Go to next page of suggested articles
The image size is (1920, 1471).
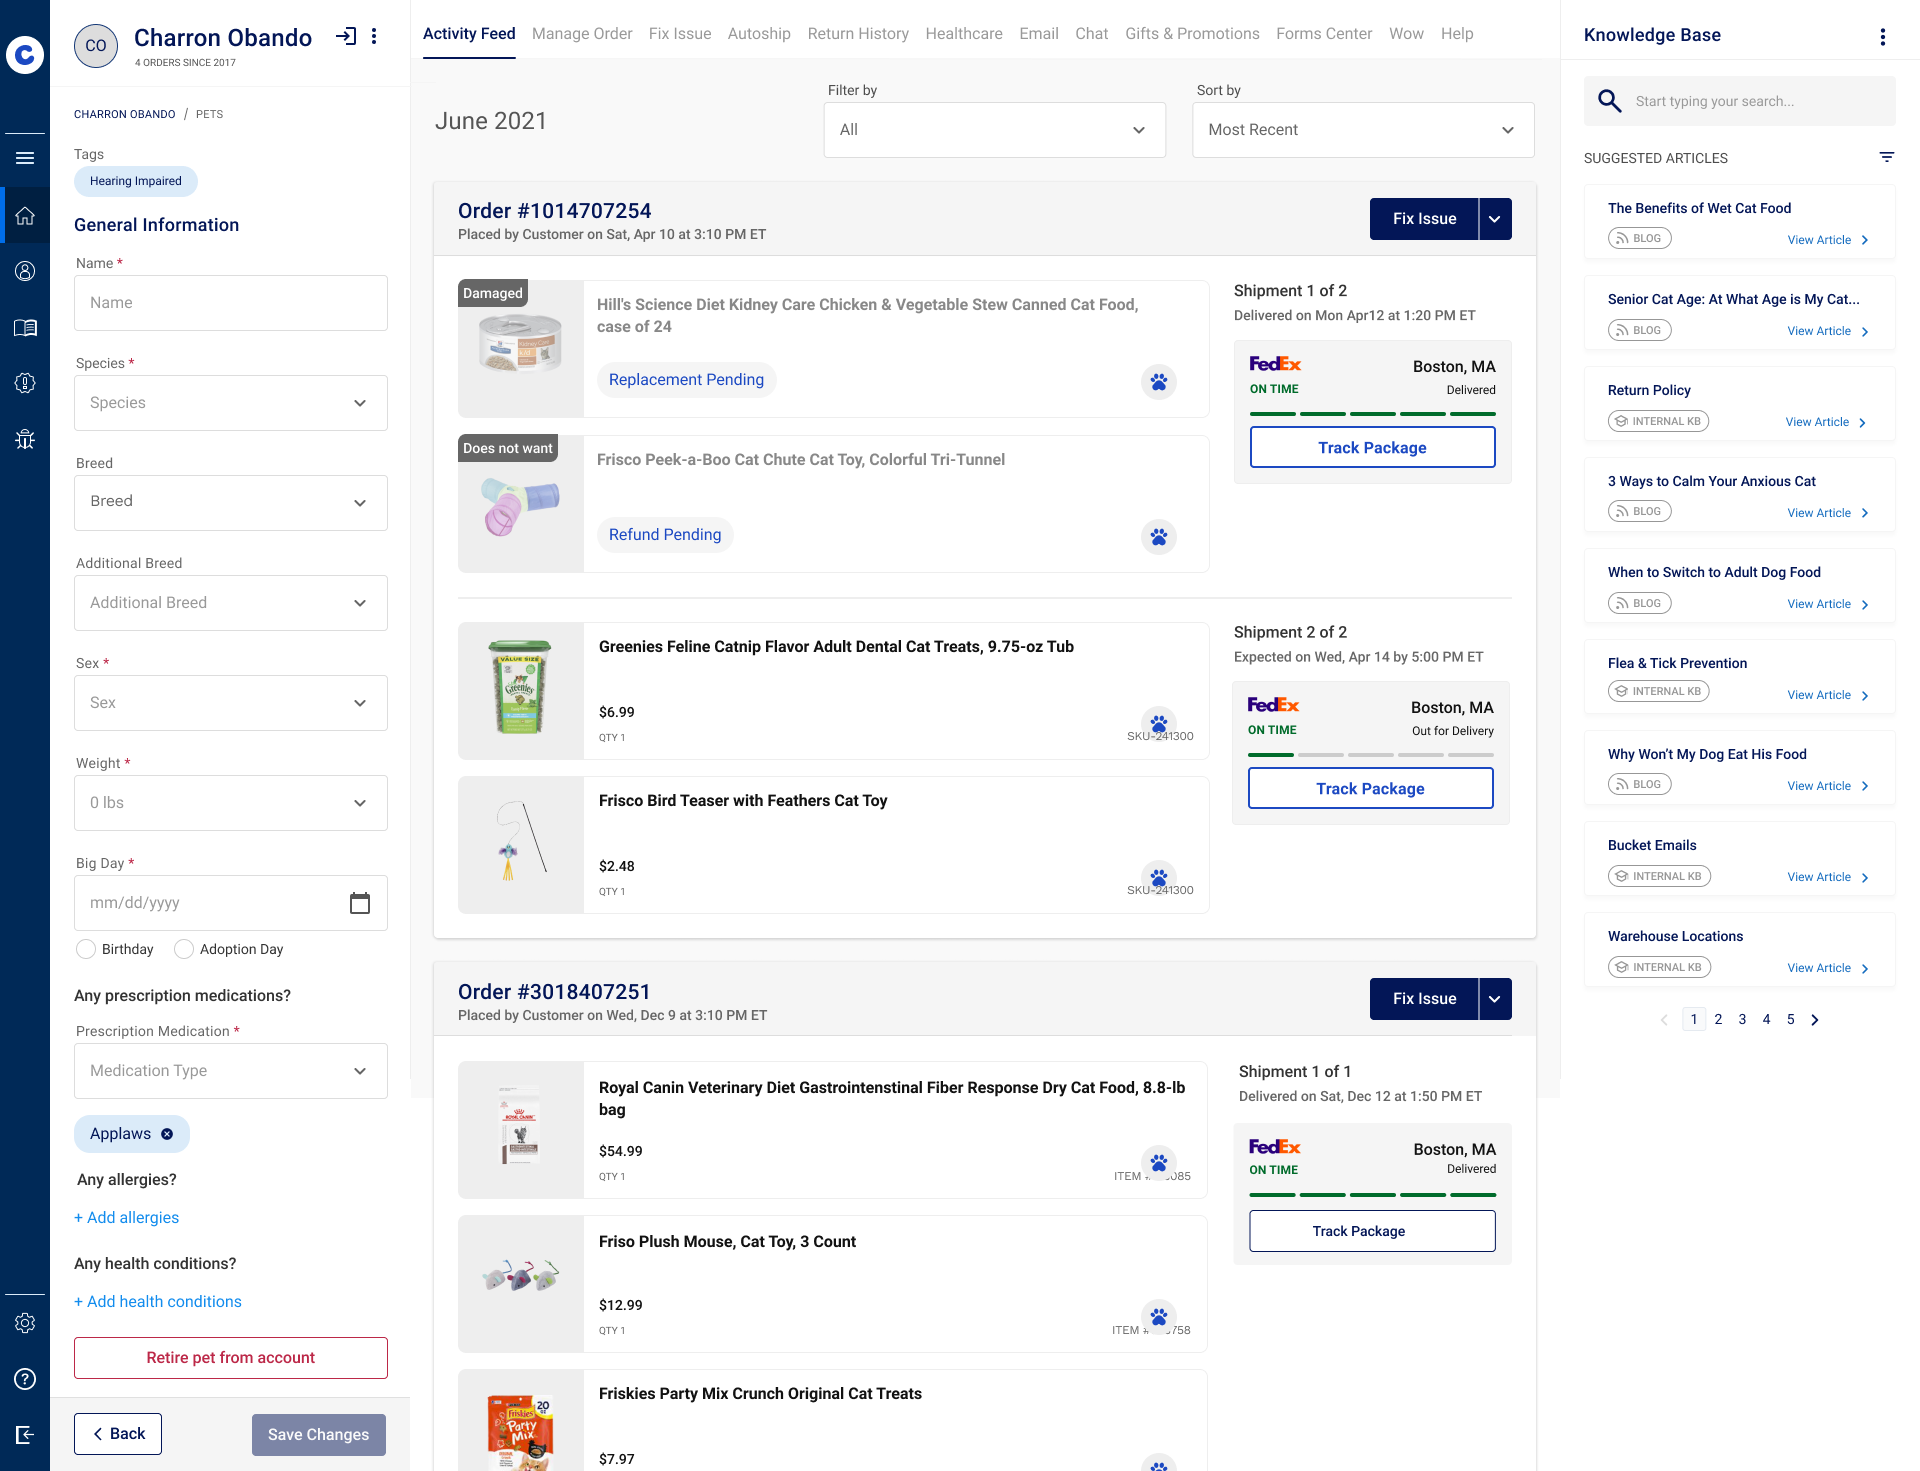[x=1815, y=1020]
